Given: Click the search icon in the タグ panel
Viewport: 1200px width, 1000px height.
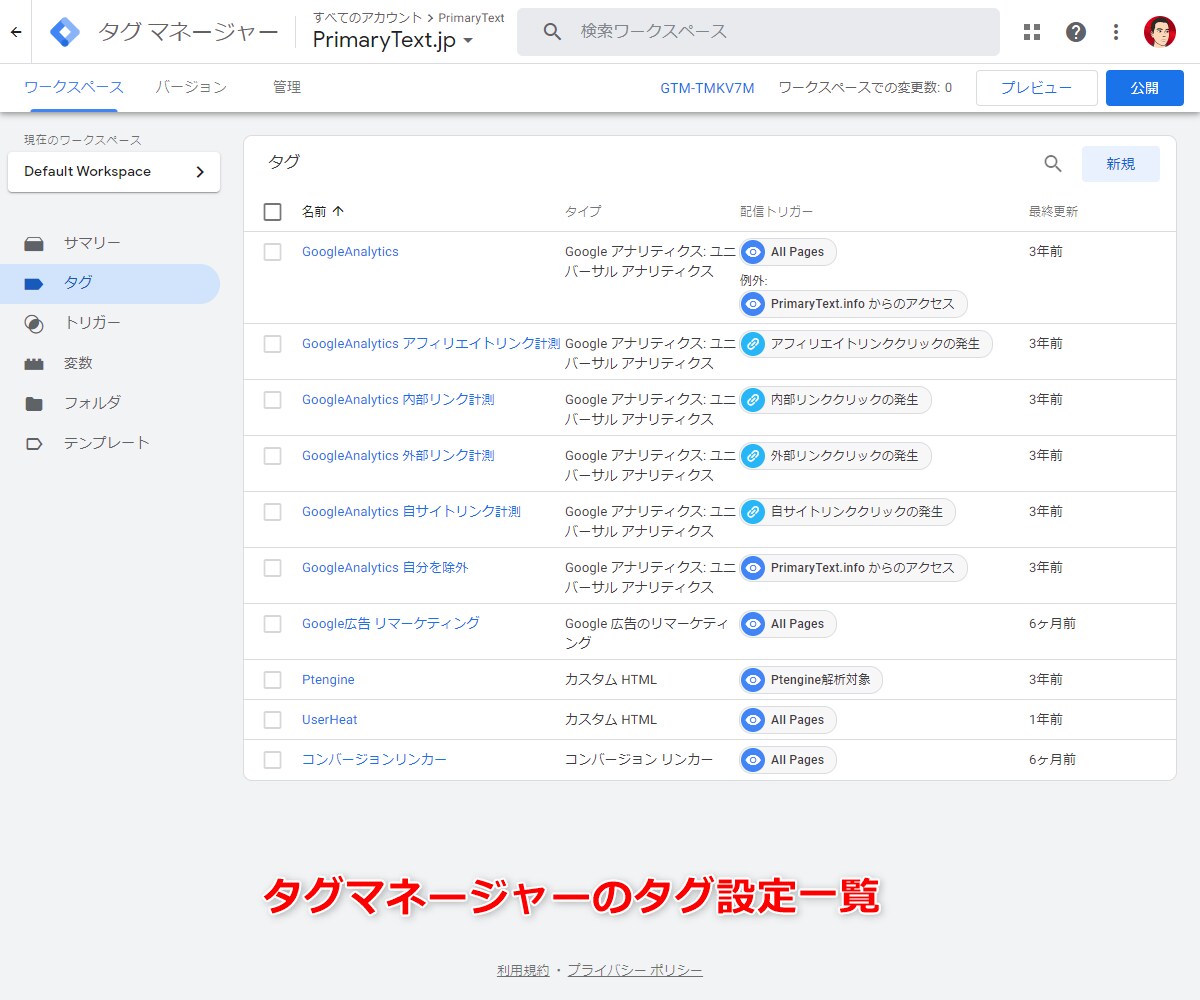Looking at the screenshot, I should coord(1053,164).
